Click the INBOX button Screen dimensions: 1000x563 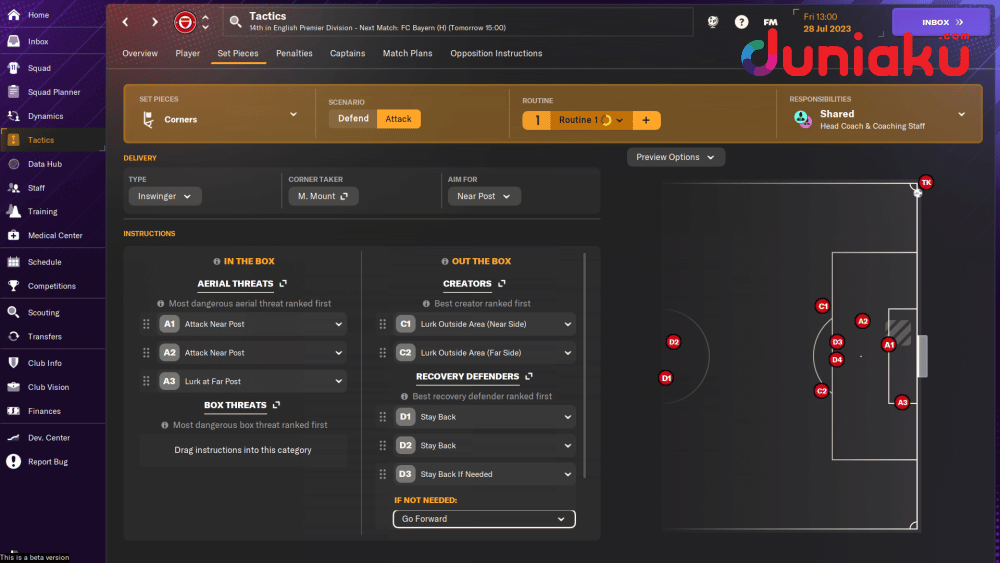point(941,22)
